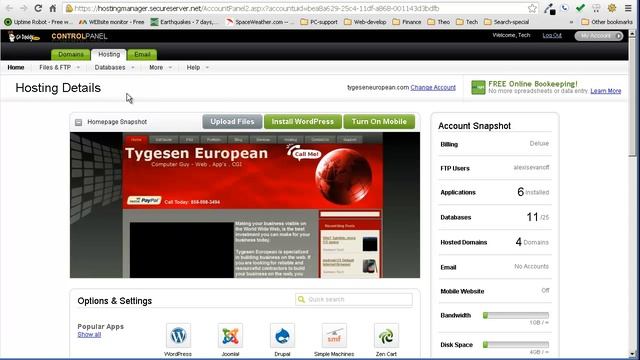Switch to the Email tab
640x360 pixels.
[x=142, y=54]
